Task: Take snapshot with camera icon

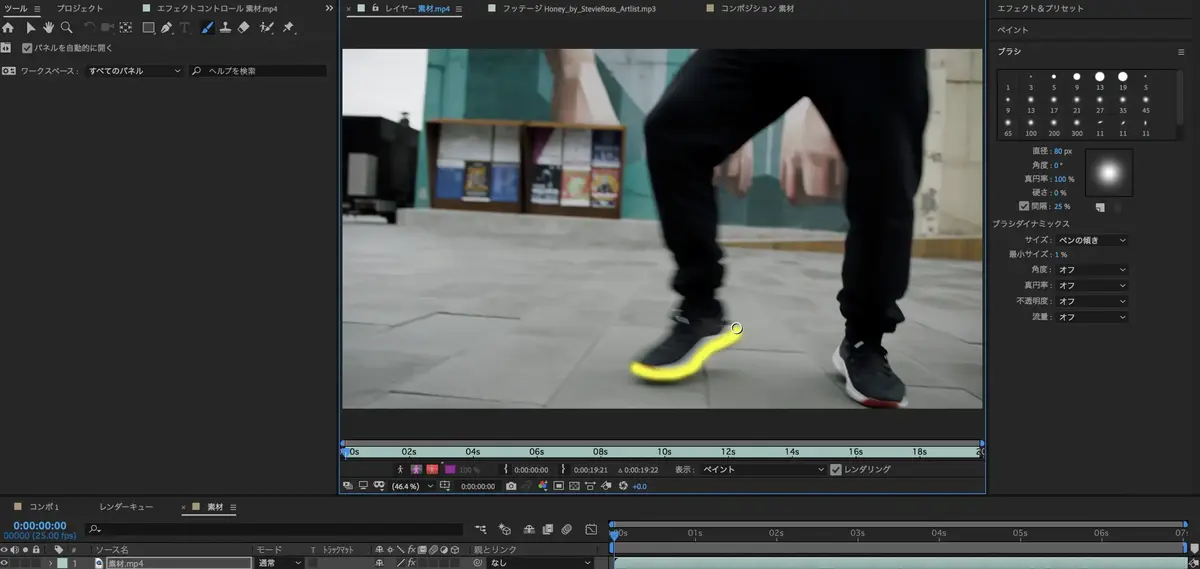Action: click(x=511, y=486)
